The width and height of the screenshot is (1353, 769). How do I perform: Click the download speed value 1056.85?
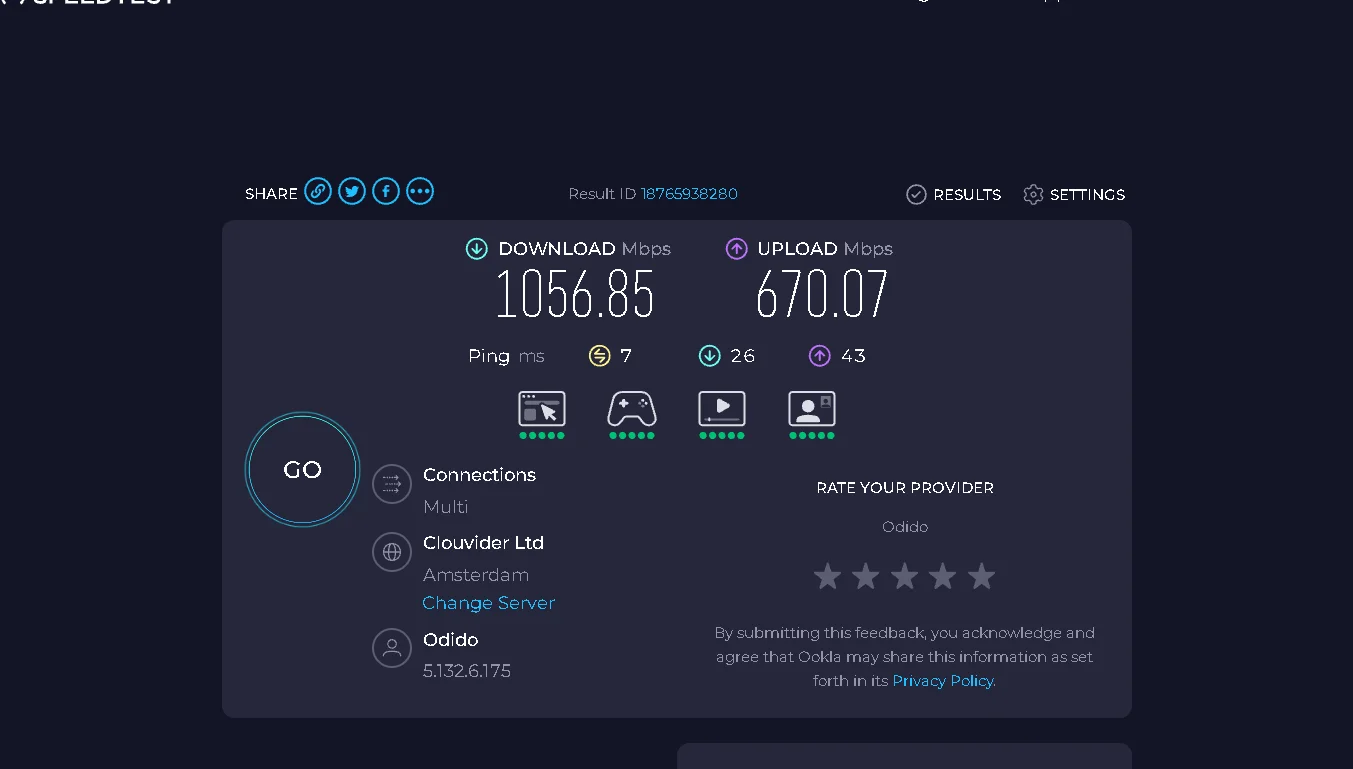click(575, 295)
